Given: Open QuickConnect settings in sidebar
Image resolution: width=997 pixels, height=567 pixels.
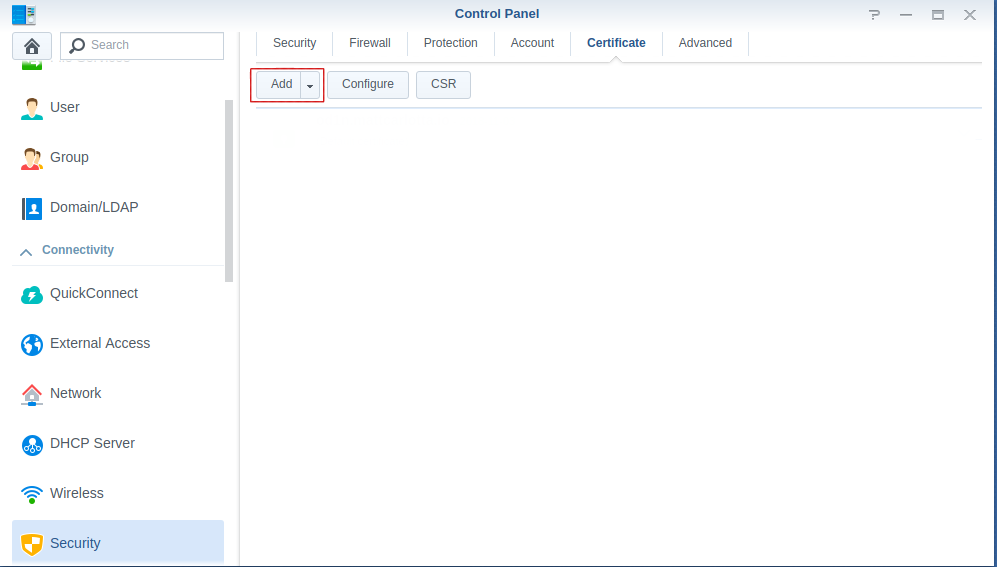Looking at the screenshot, I should [118, 294].
